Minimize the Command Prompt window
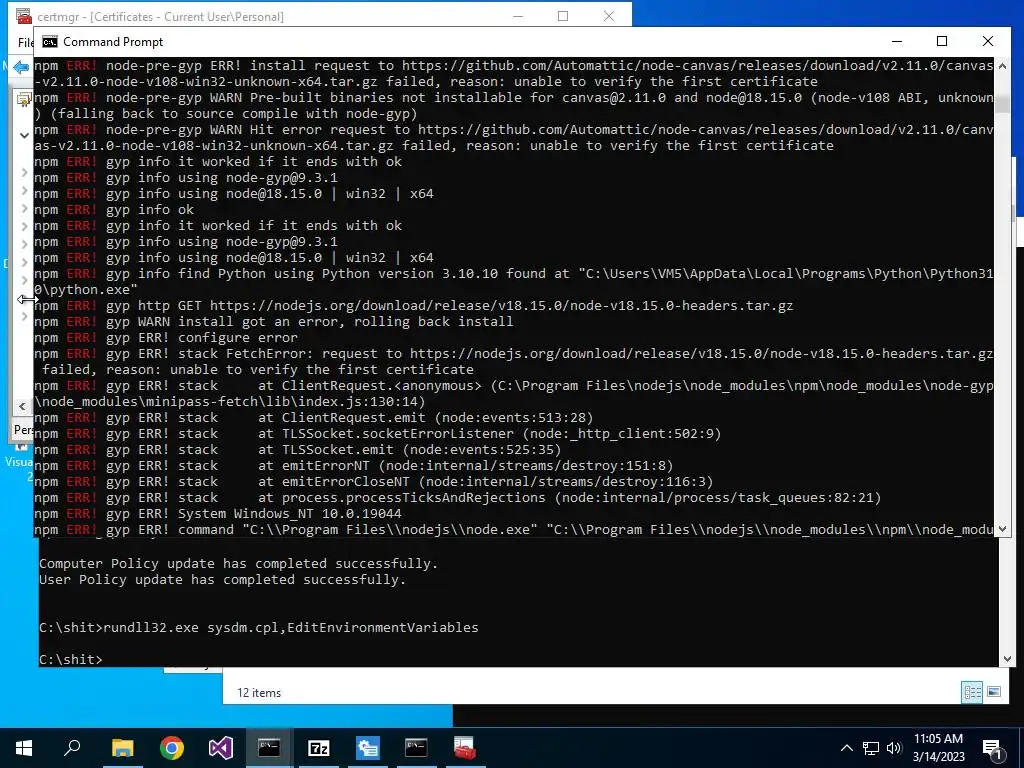 point(897,42)
